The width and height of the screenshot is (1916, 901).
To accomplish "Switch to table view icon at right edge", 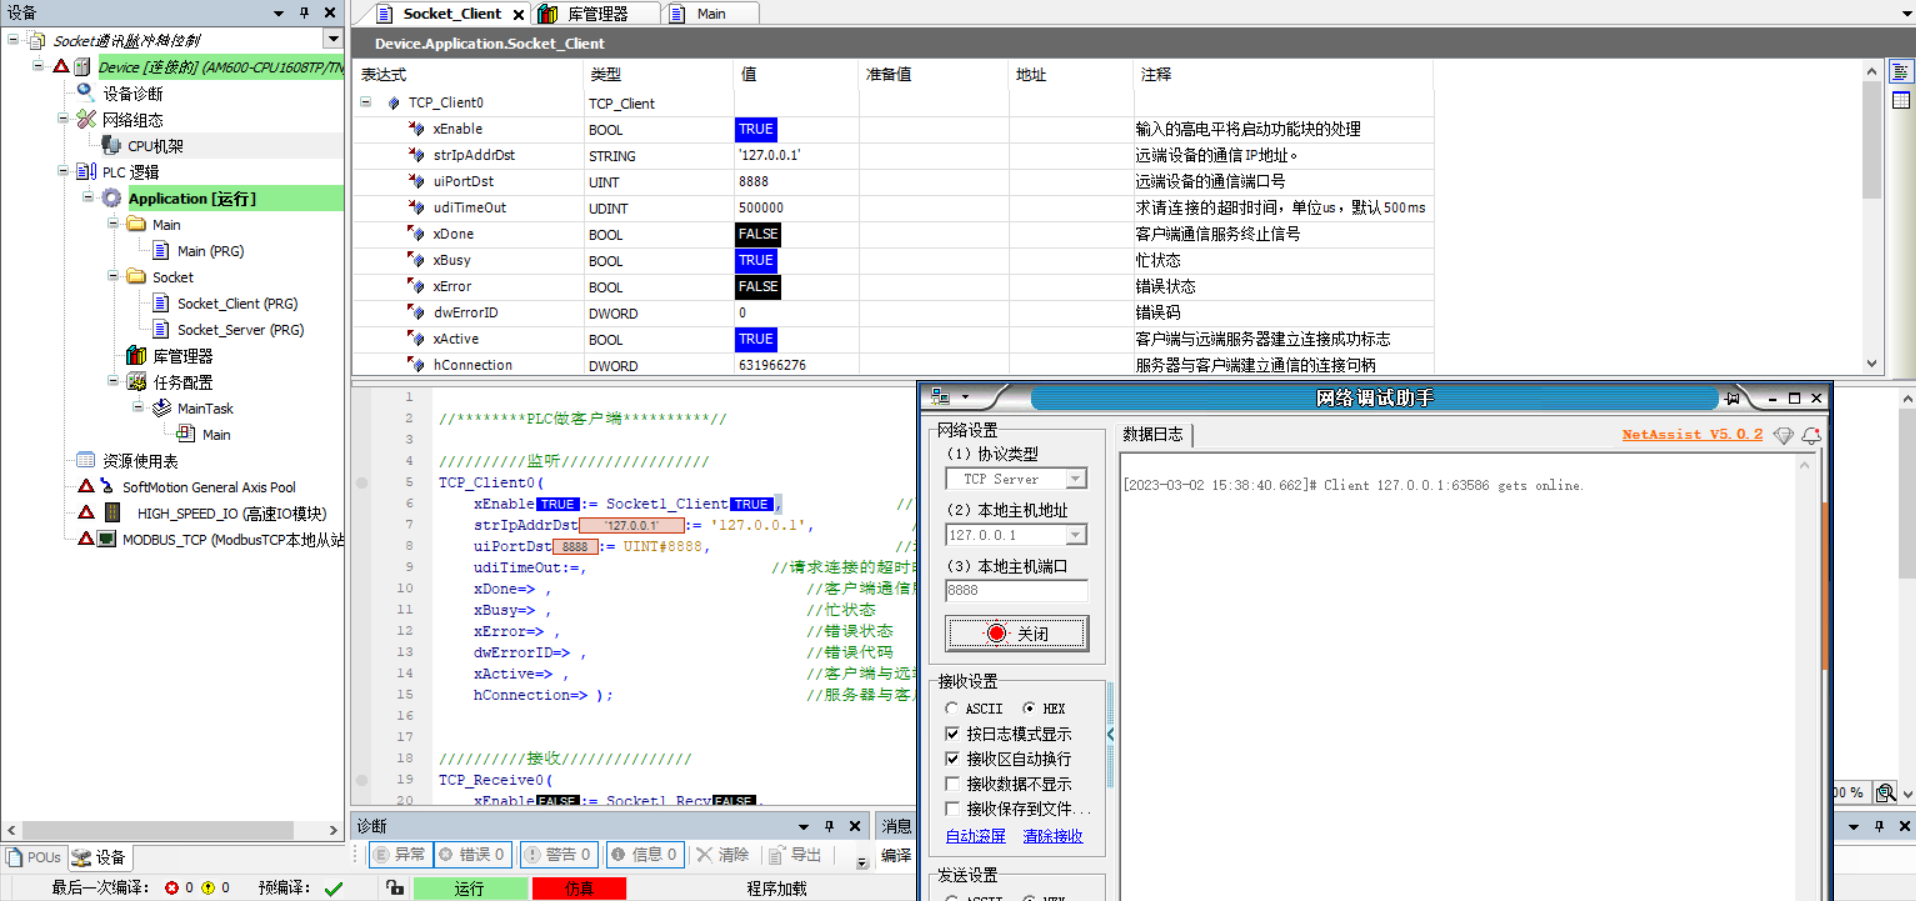I will click(1900, 100).
